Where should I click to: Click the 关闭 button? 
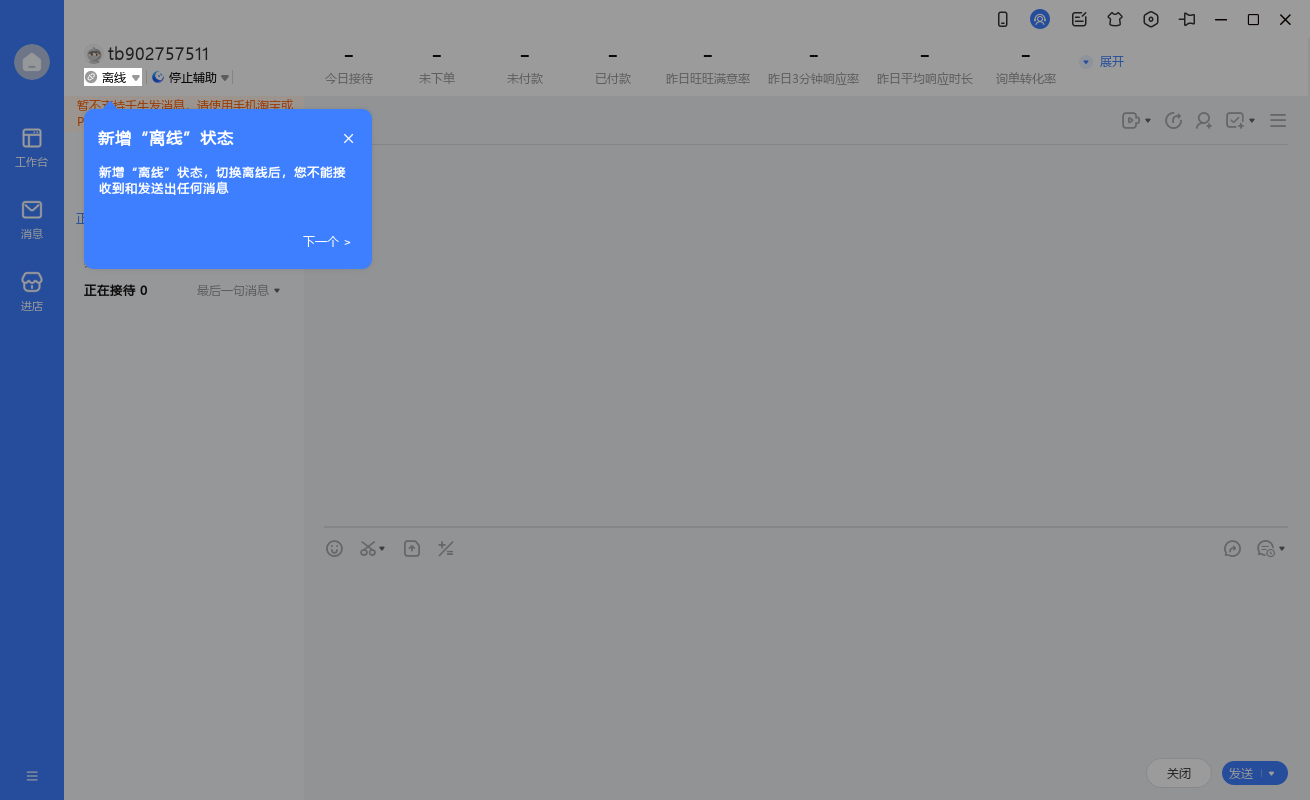pyautogui.click(x=1179, y=773)
